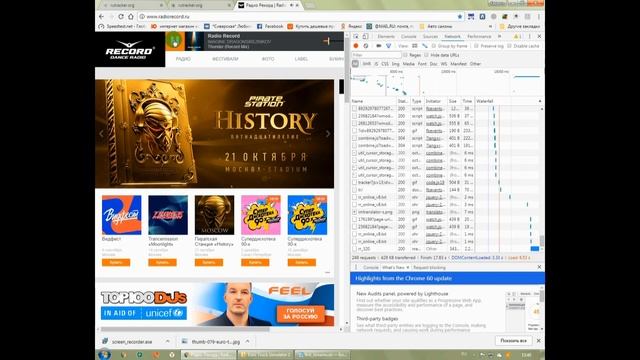
Task: Click the Facebook bookmark
Action: (x=270, y=26)
